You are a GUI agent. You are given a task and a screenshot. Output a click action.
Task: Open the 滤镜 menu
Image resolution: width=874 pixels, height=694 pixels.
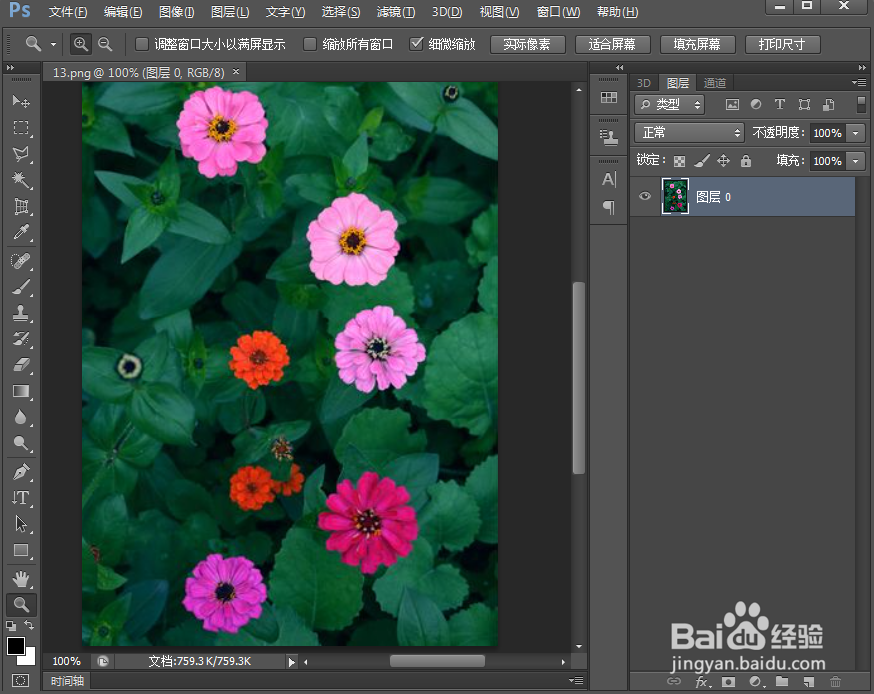pos(395,11)
